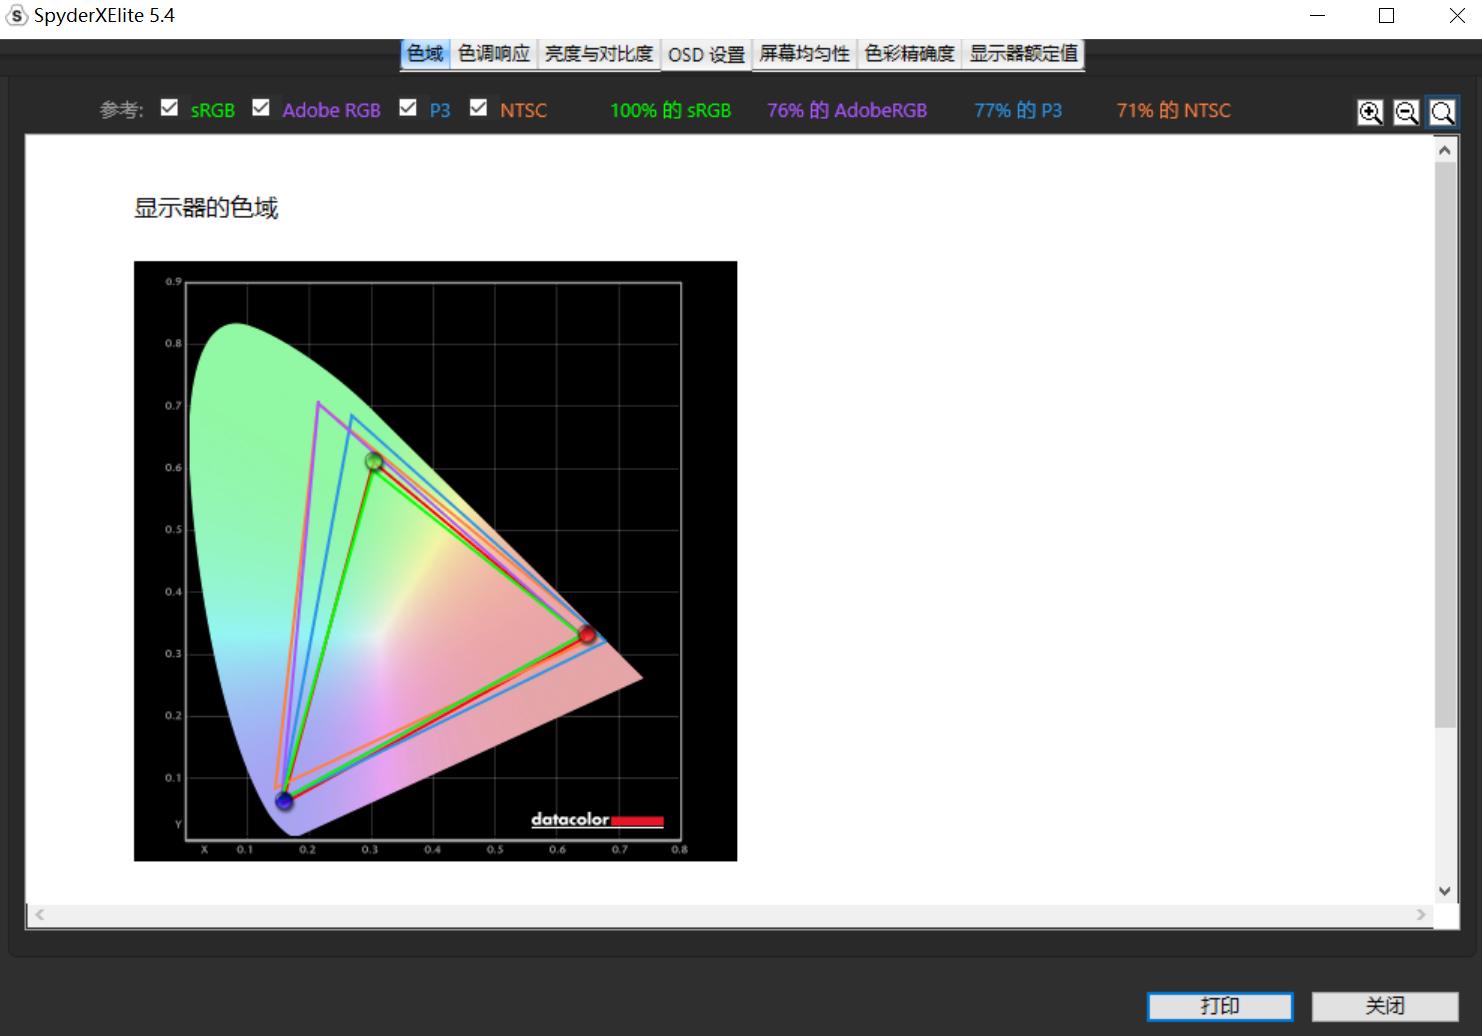Viewport: 1482px width, 1036px height.
Task: Open the OSD 设置 tab
Action: 706,54
